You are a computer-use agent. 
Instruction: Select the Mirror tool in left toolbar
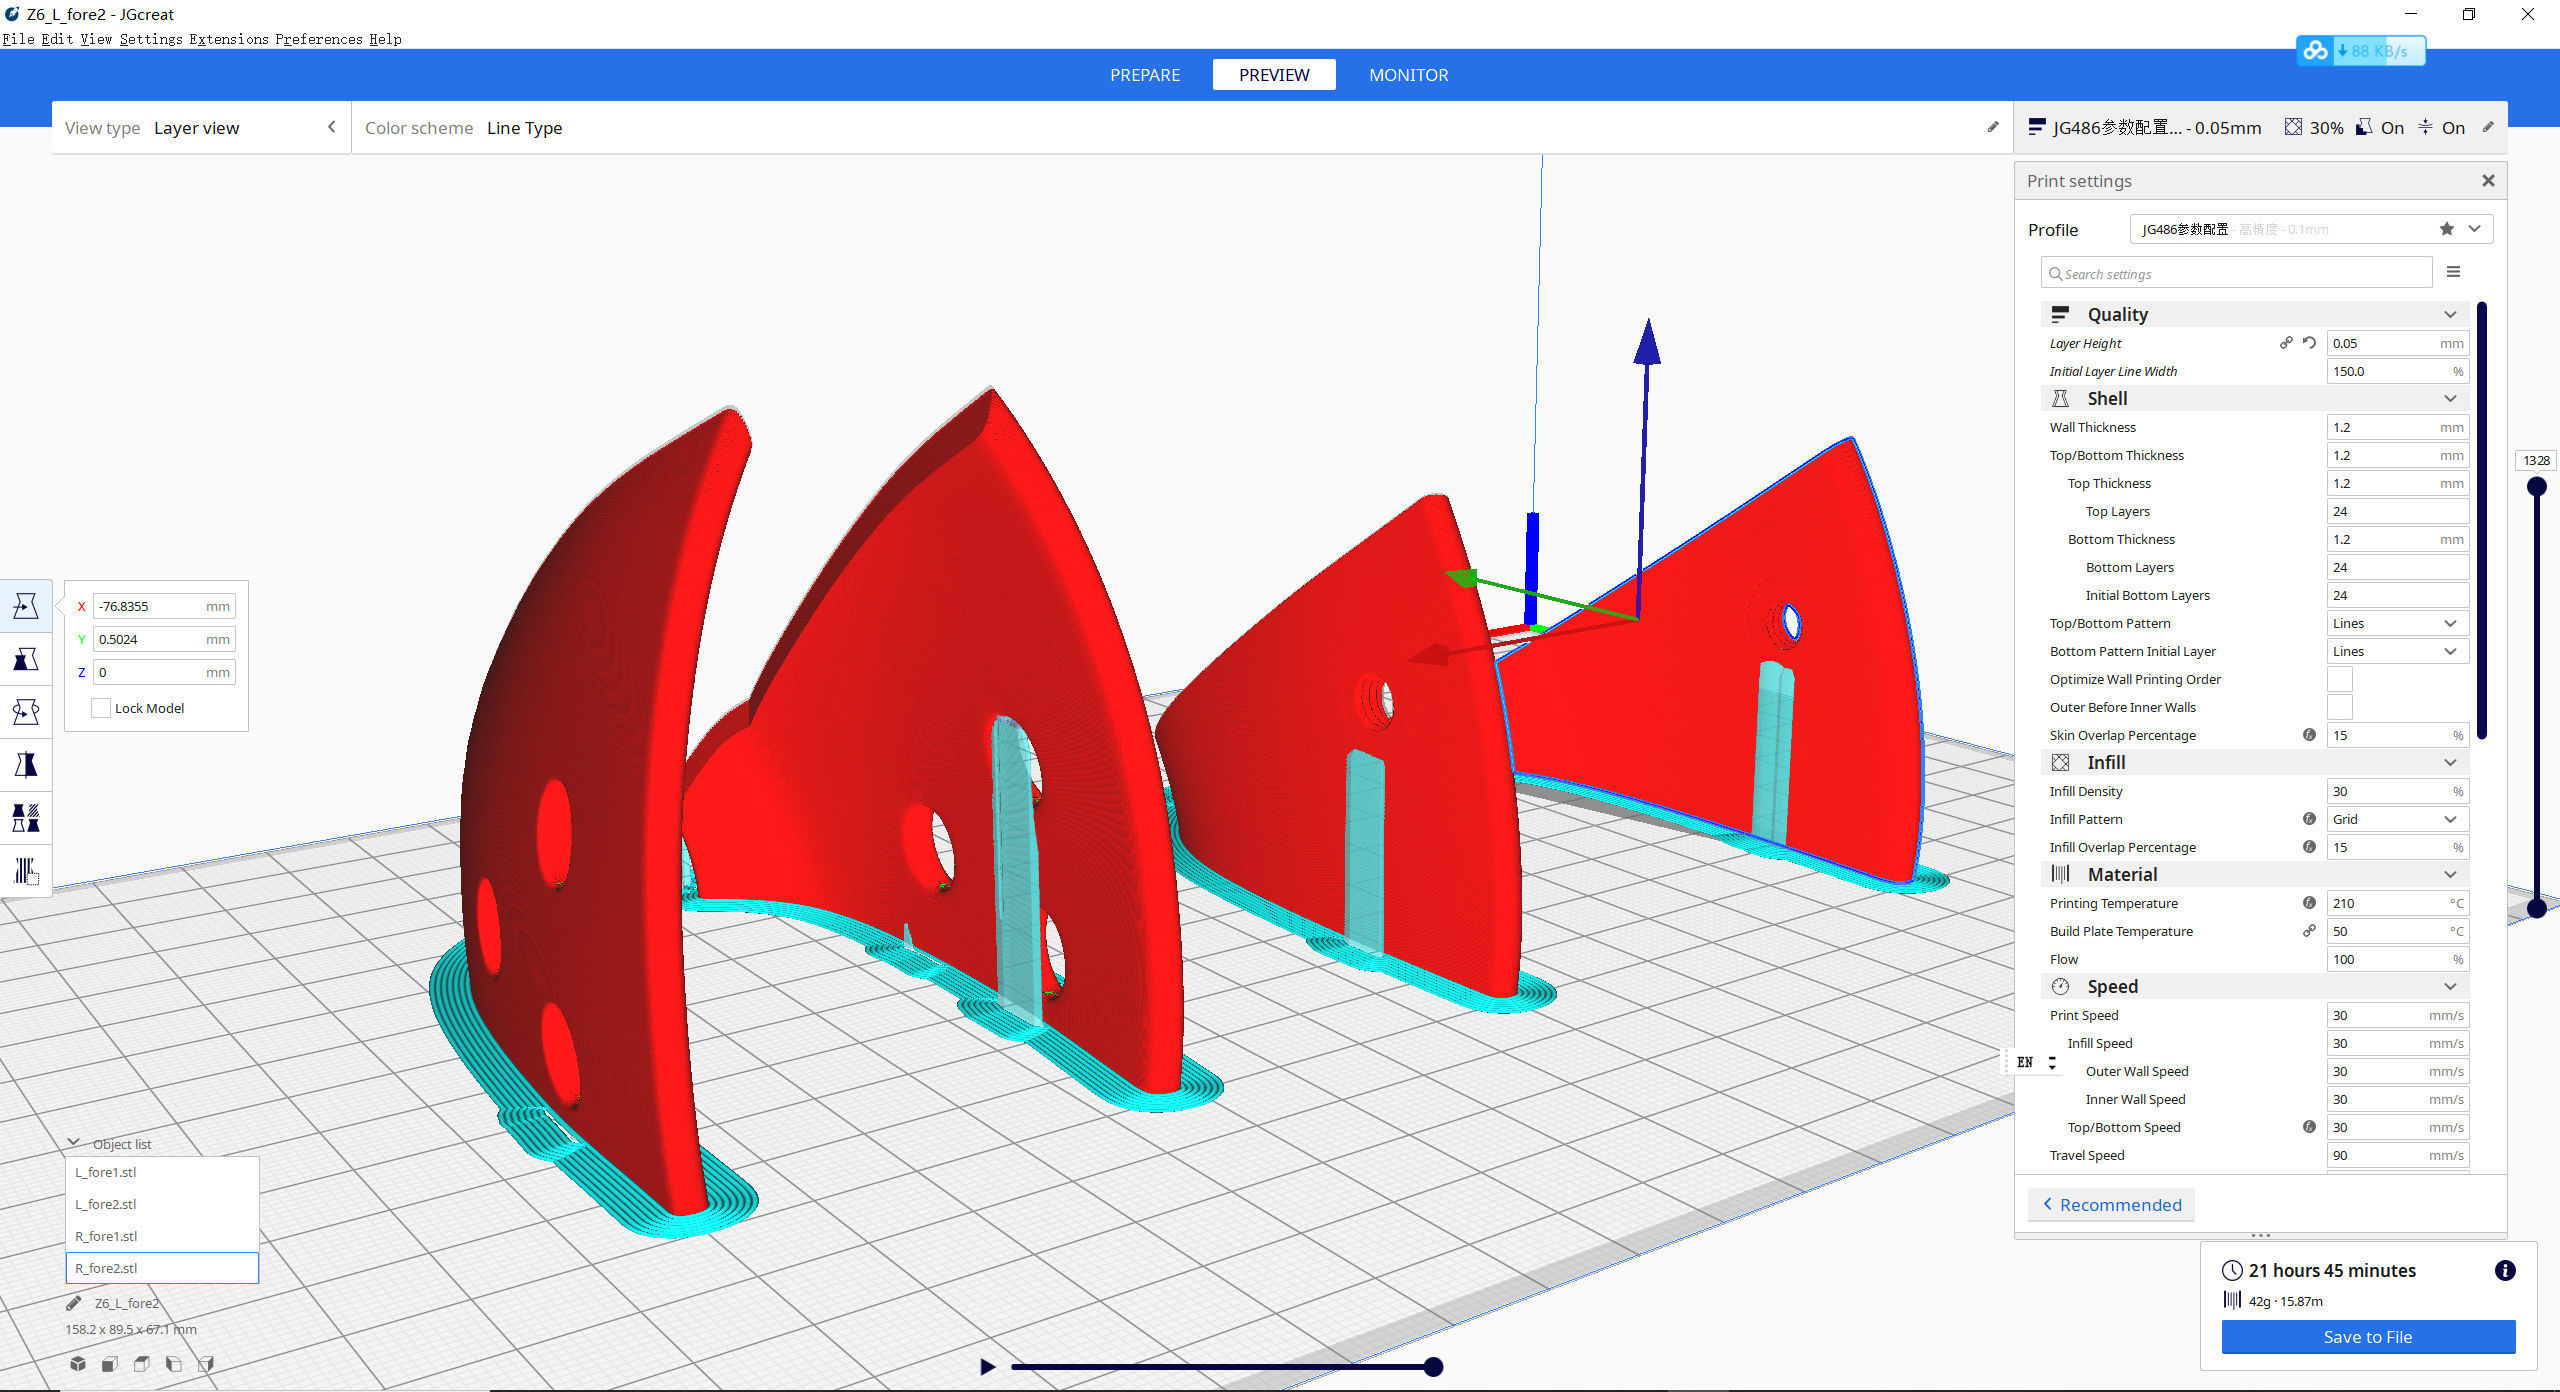coord(26,765)
